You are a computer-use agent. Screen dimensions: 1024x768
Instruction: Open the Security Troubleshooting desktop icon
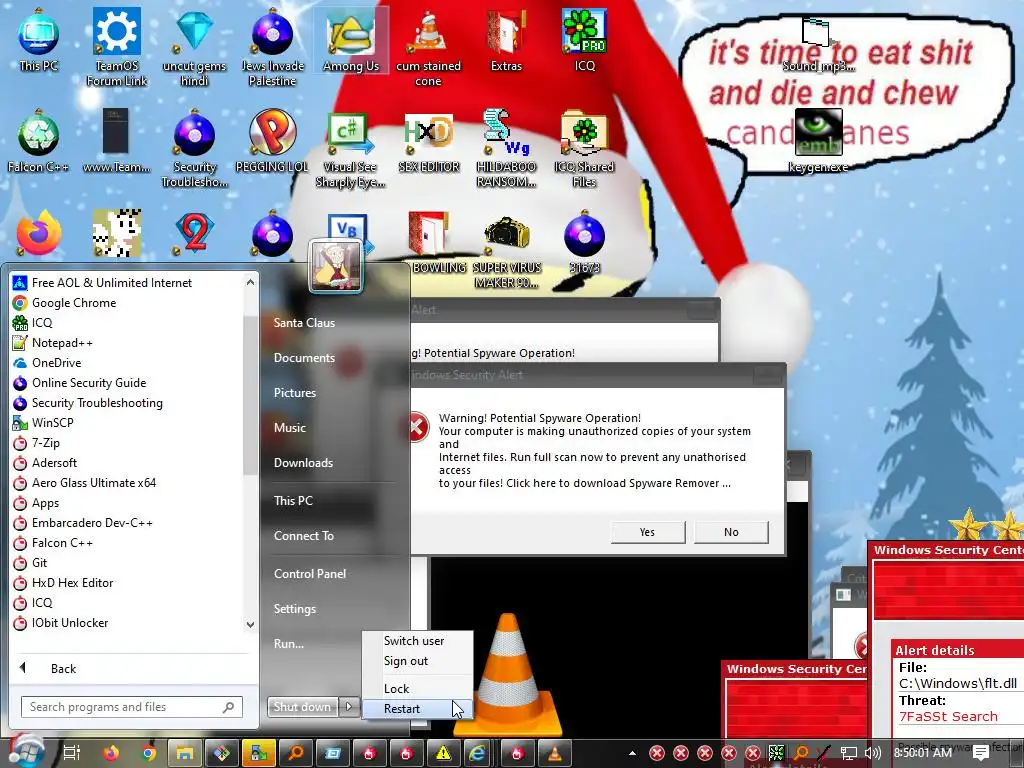194,148
